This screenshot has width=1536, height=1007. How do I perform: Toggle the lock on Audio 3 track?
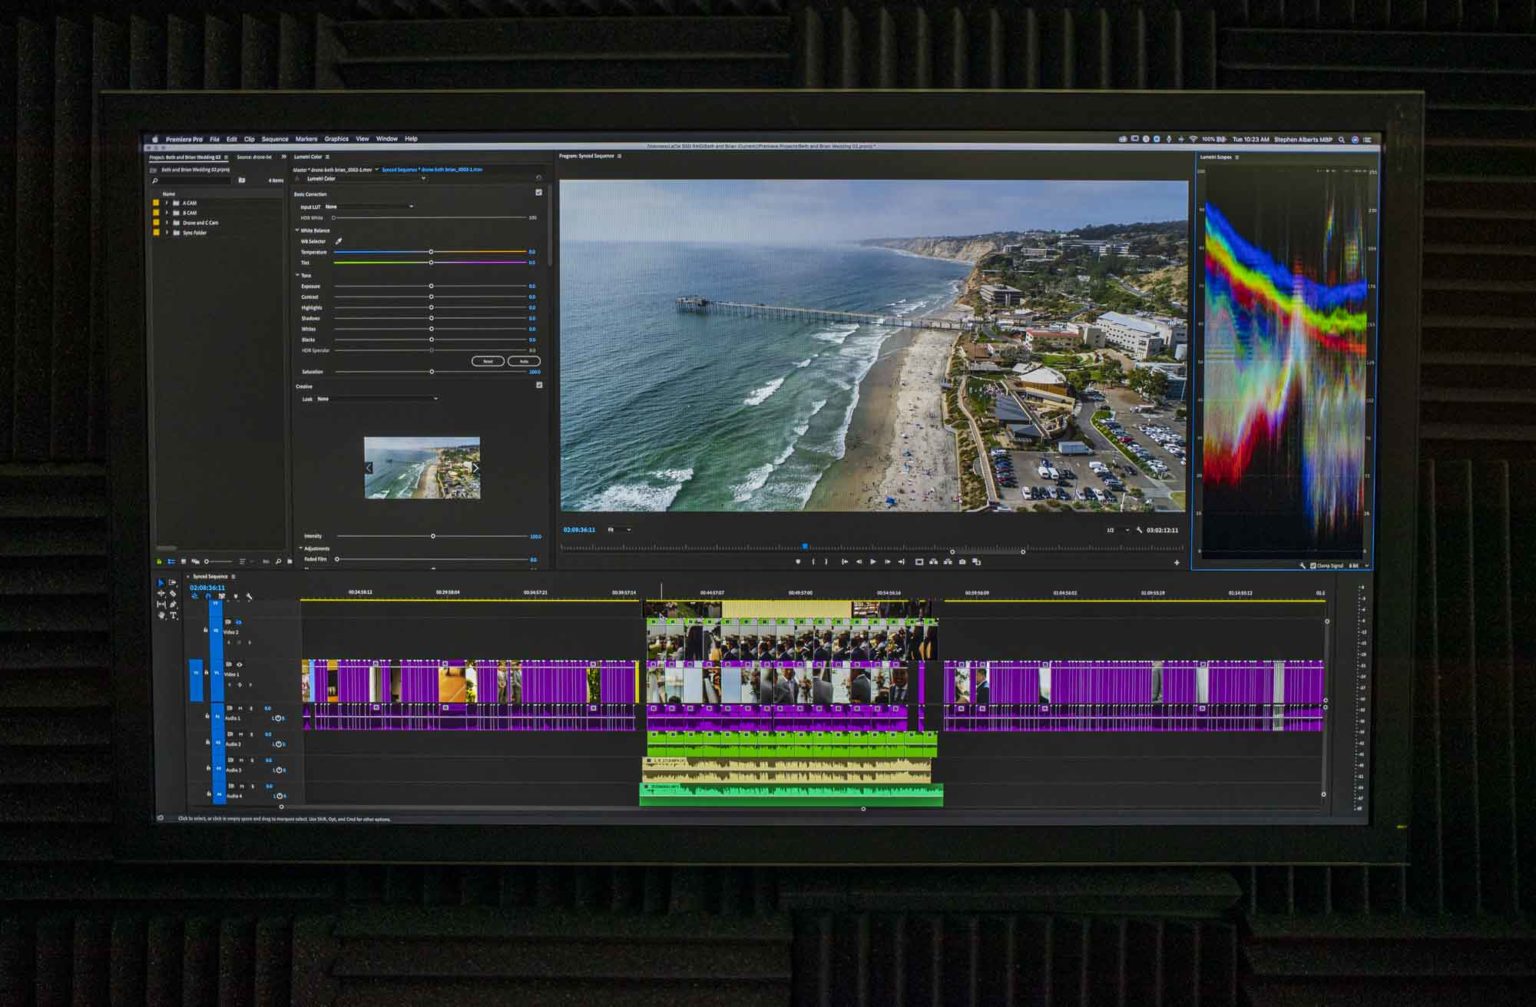coord(208,768)
